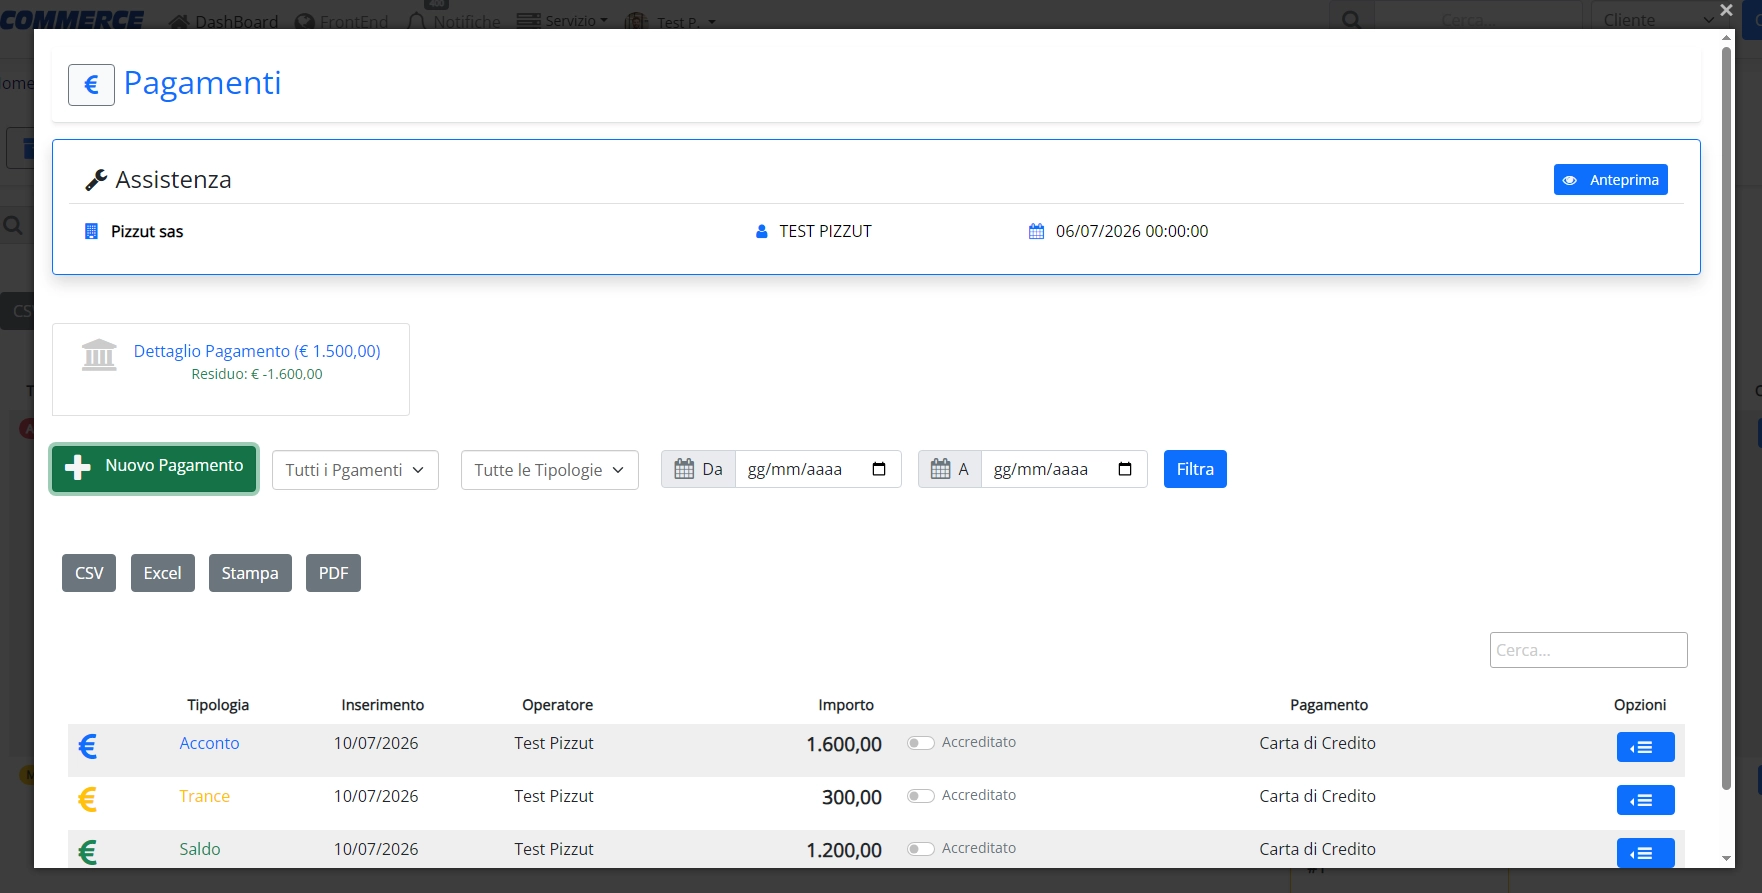
Task: Open options menu for the Trance row
Action: 1645,800
